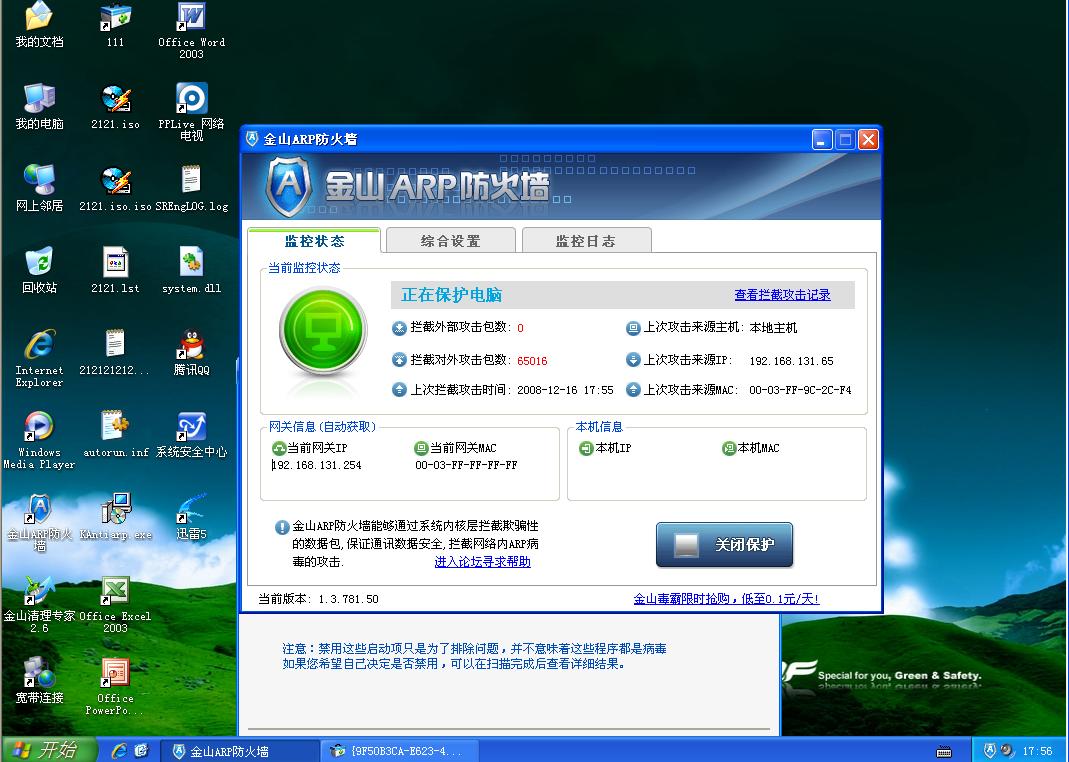Launch 腾讯QQ desktop shortcut

point(192,352)
